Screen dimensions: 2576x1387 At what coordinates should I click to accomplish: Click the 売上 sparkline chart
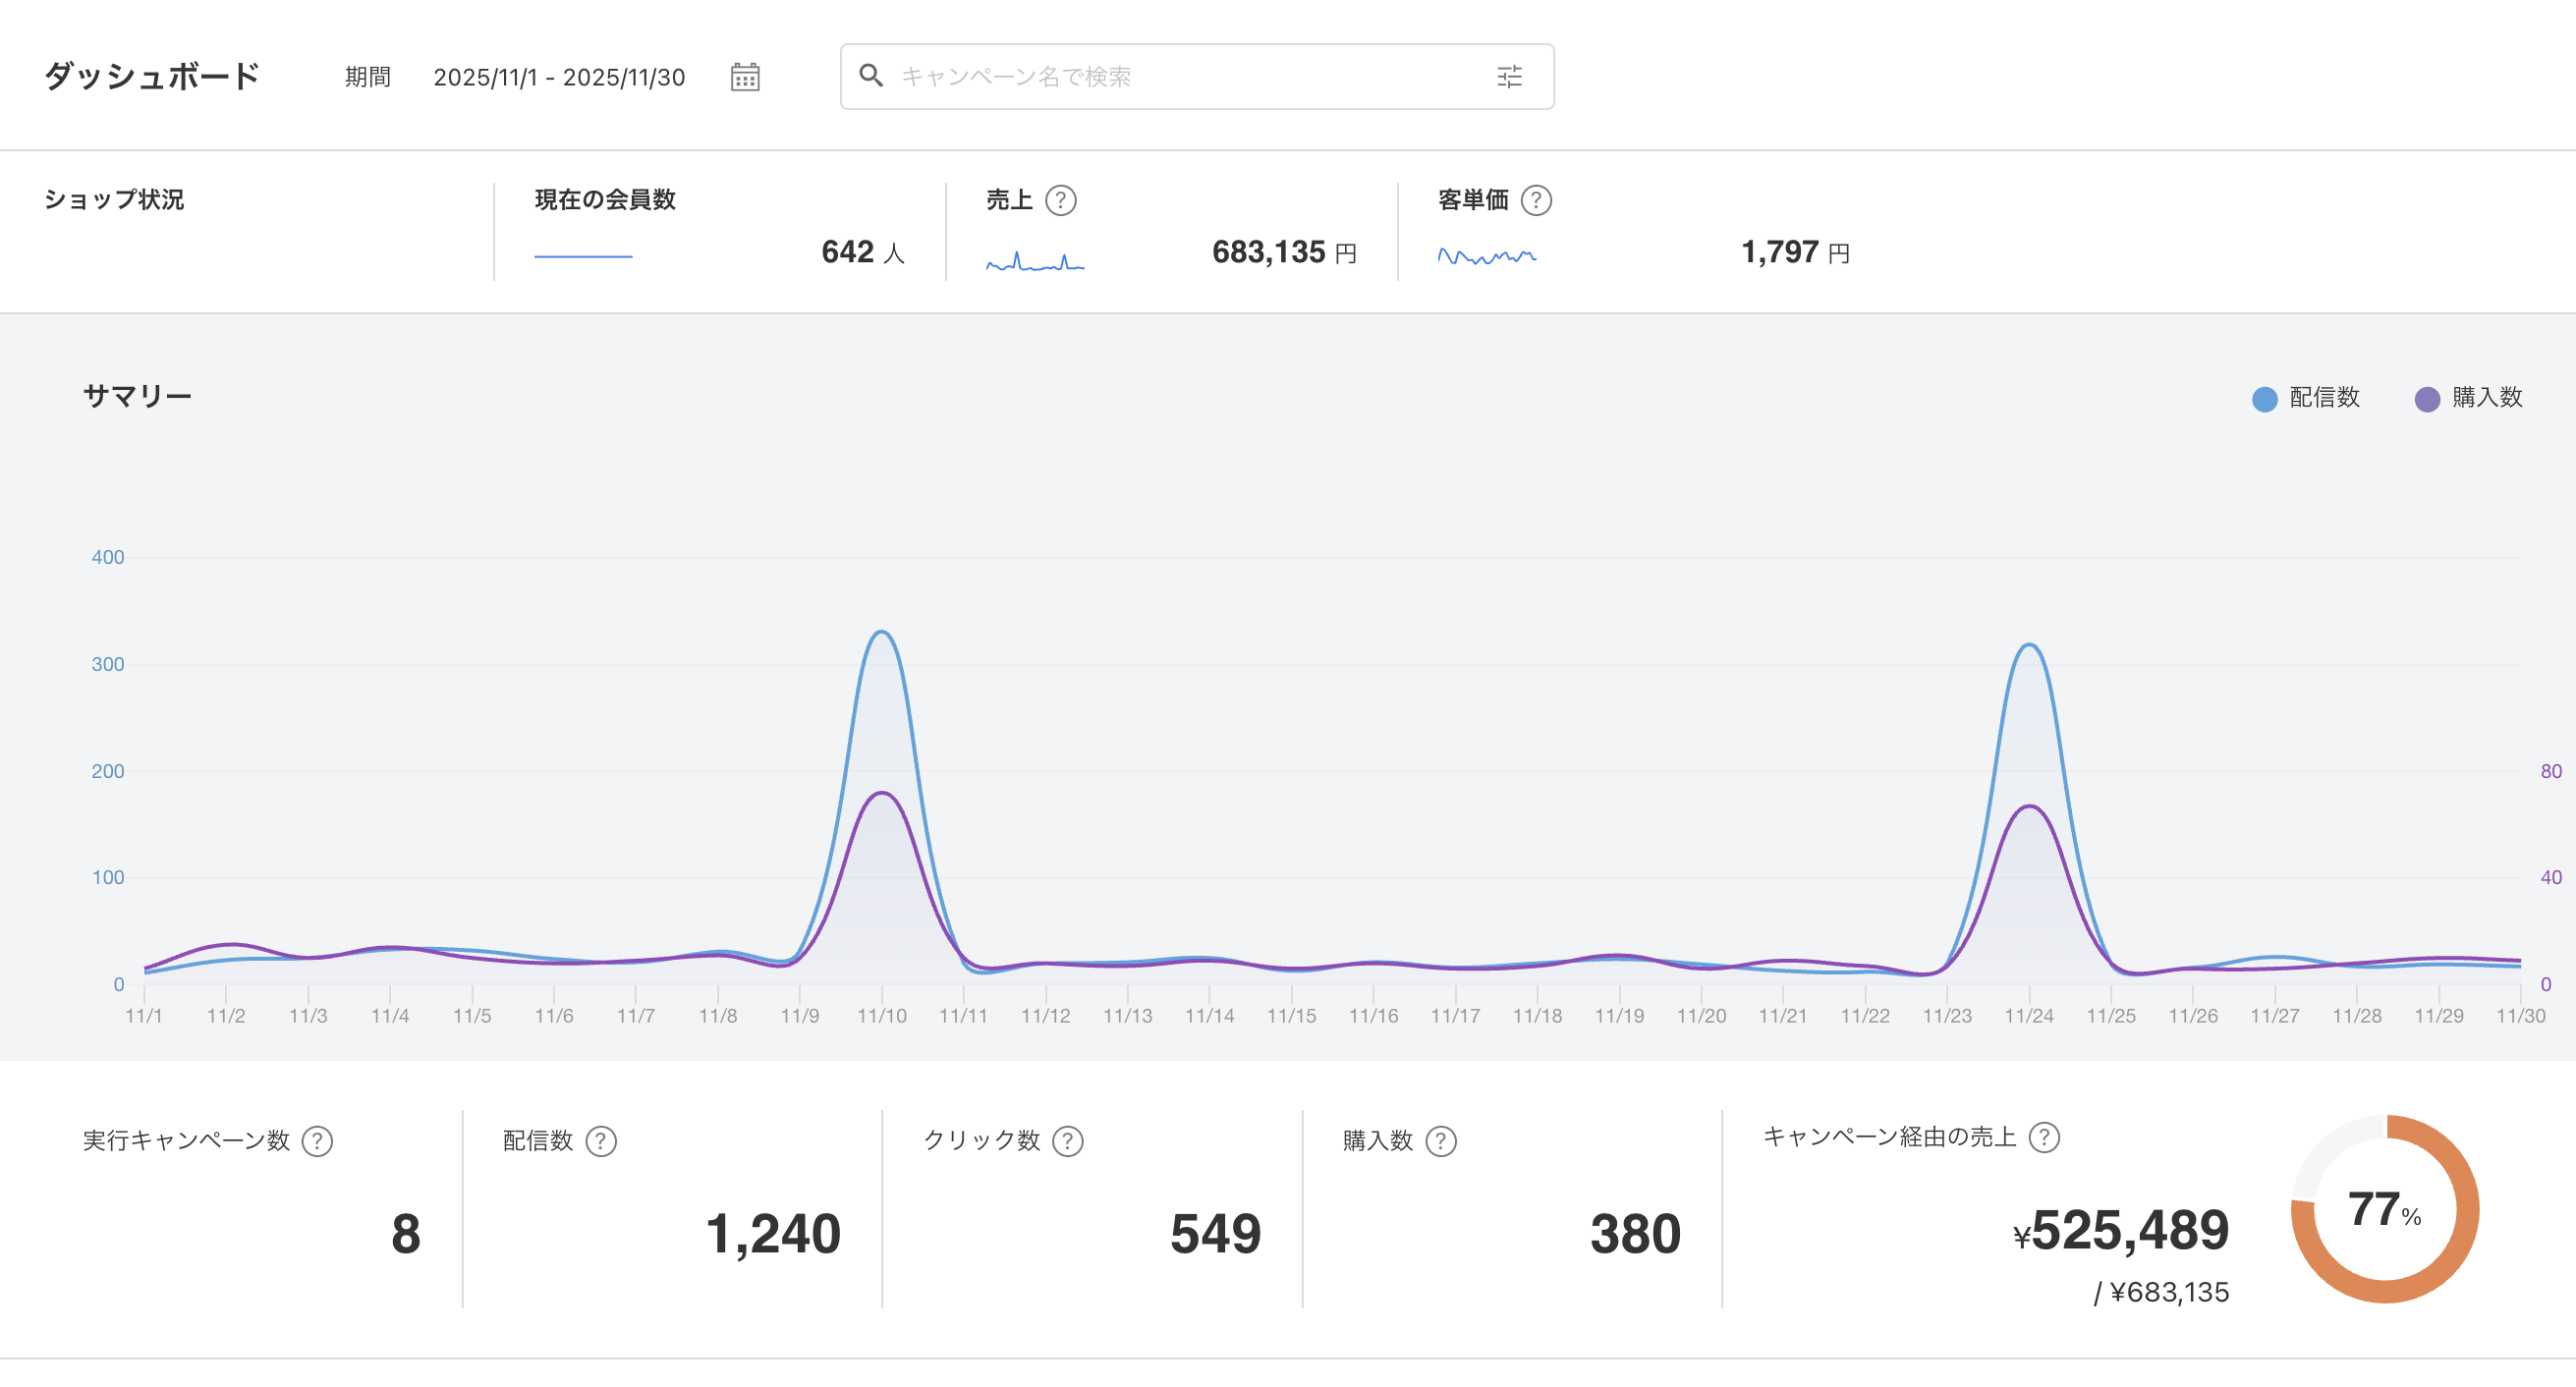pos(1035,262)
